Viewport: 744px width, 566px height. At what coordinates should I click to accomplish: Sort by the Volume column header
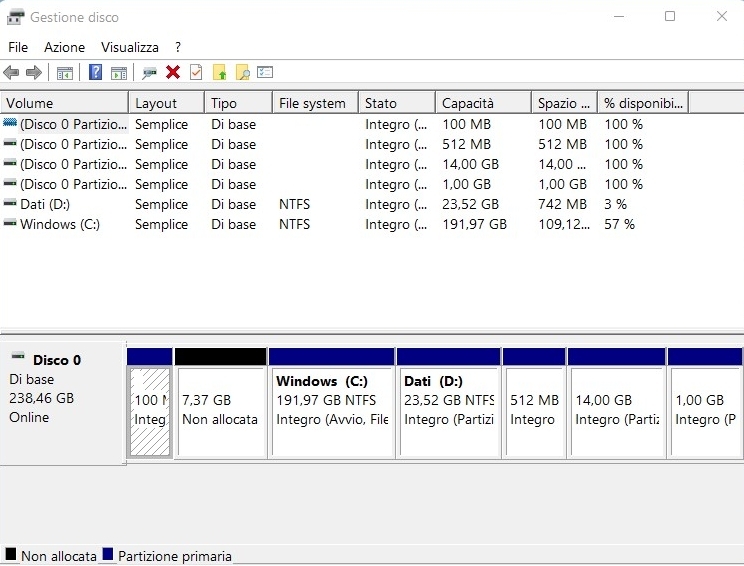(64, 103)
